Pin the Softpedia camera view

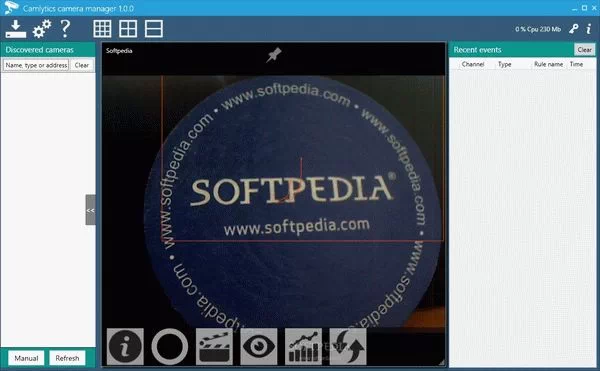[x=274, y=55]
